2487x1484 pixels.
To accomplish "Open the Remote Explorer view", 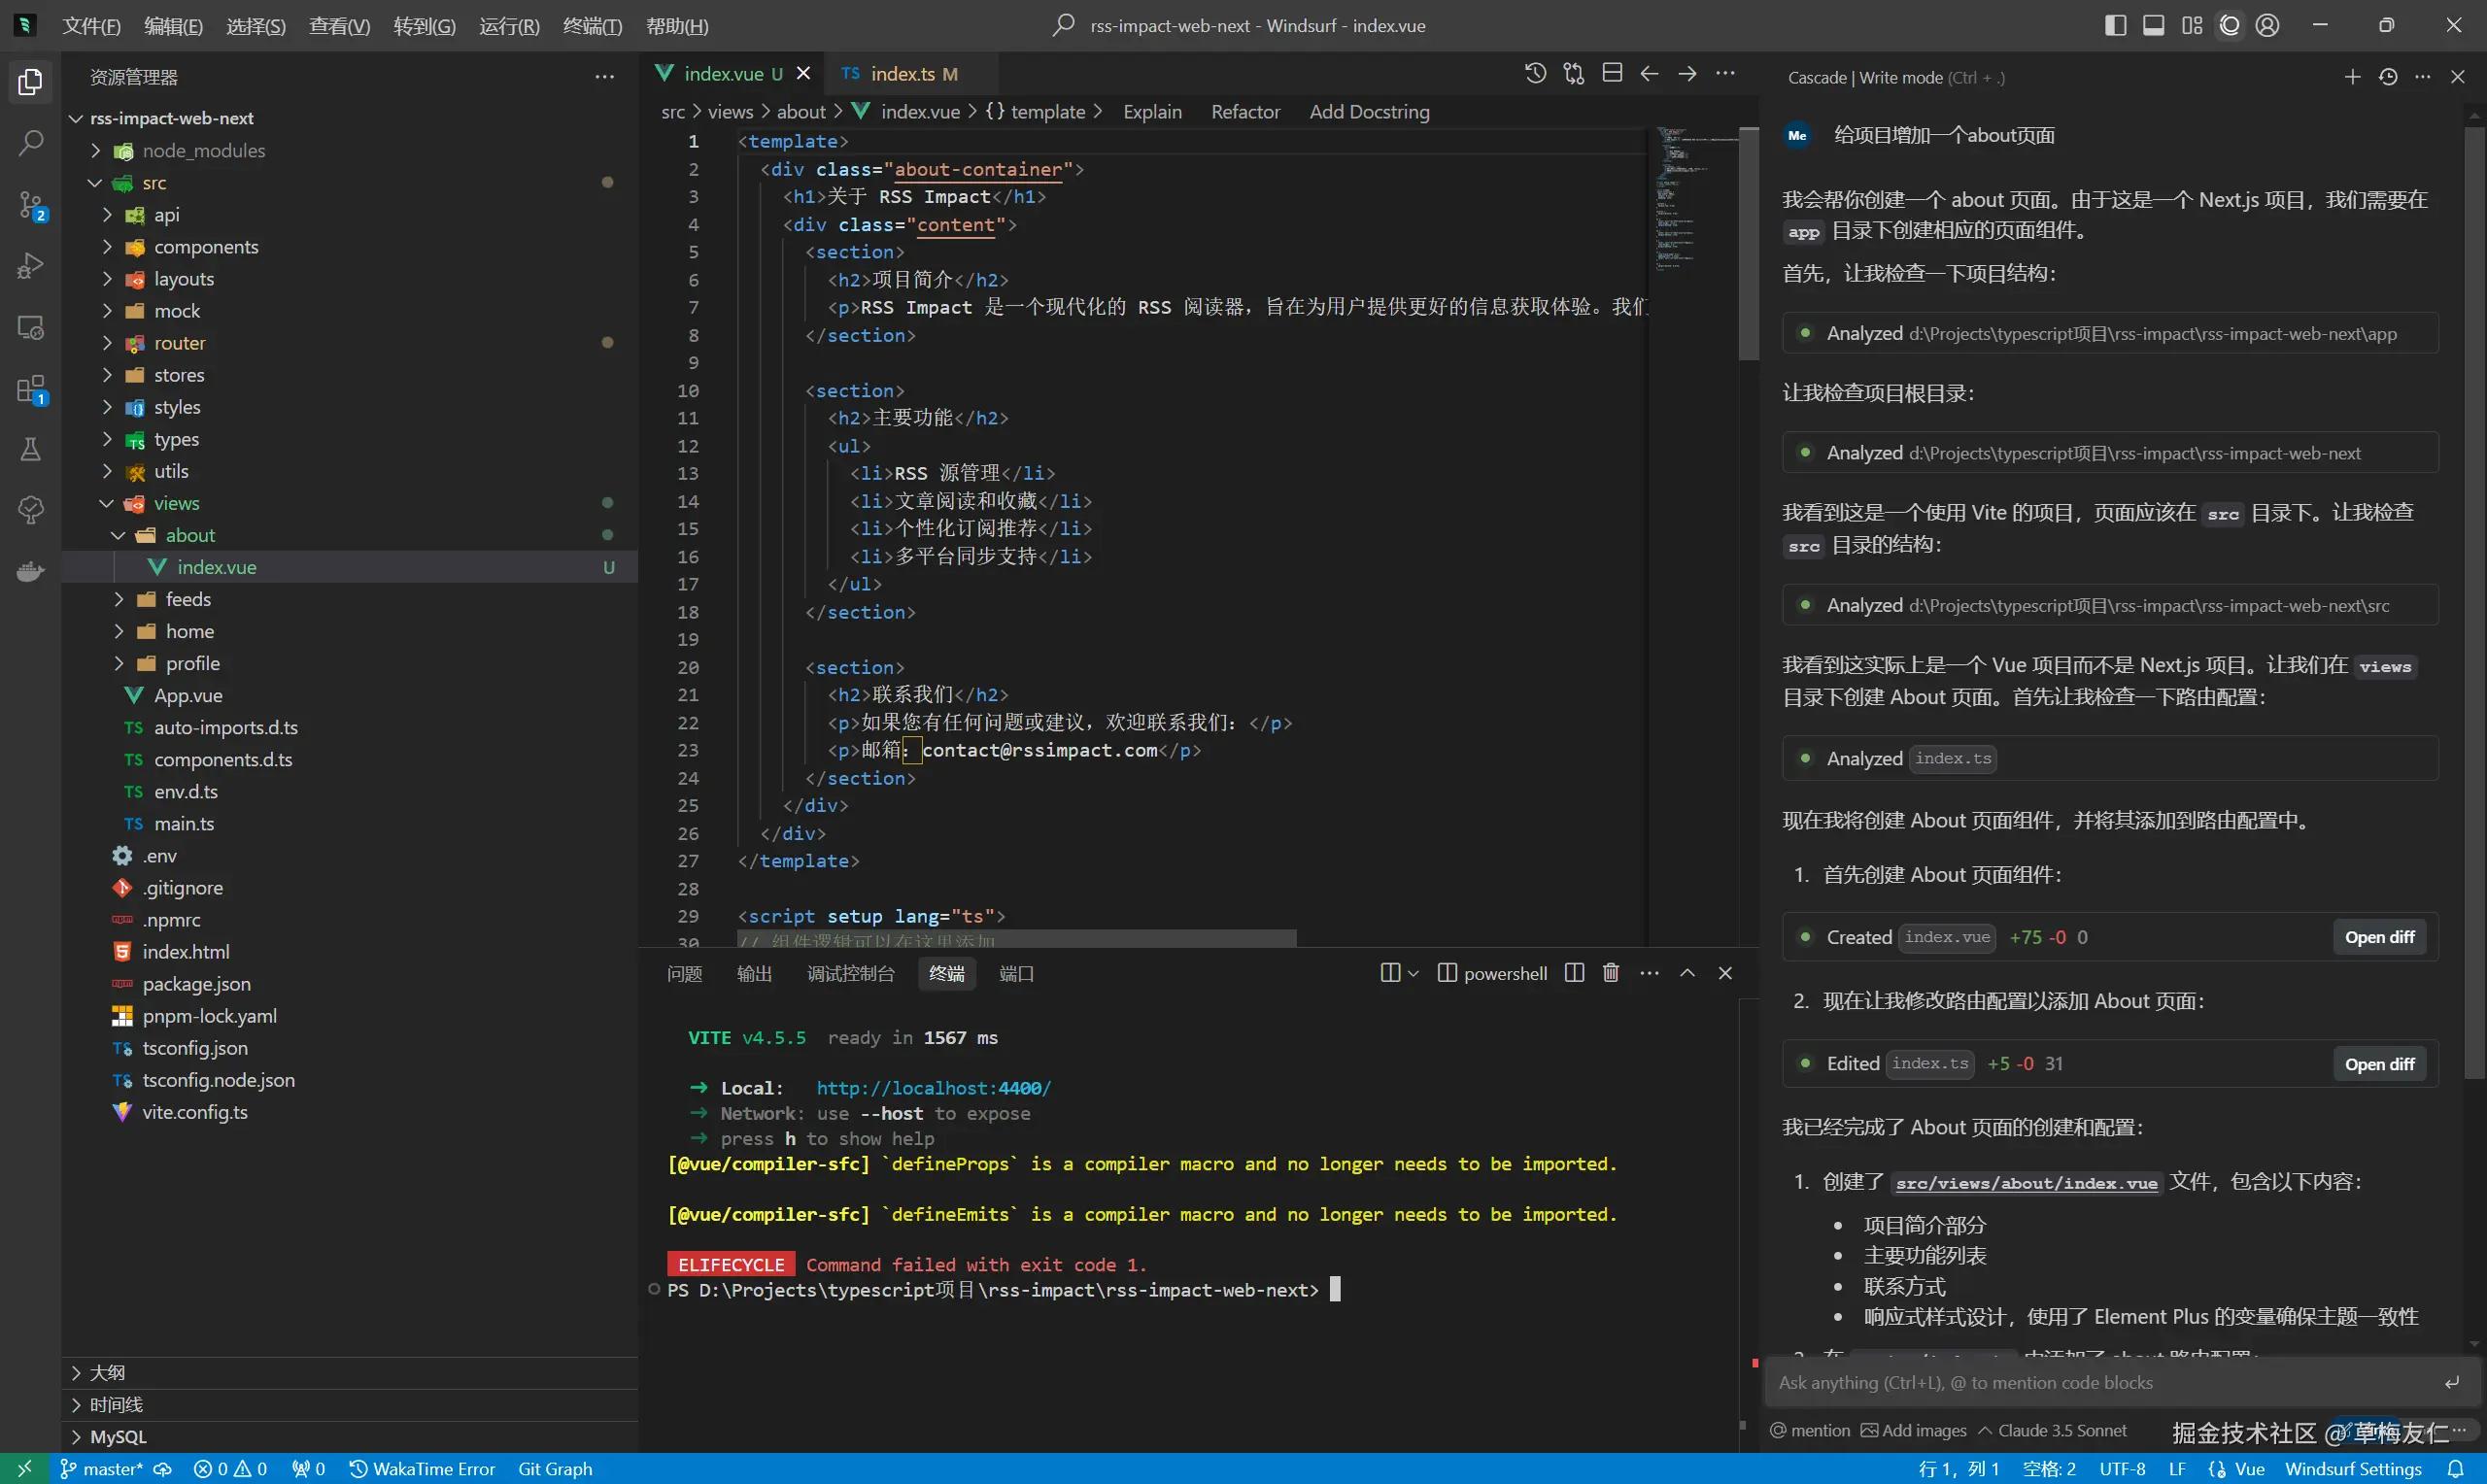I will [x=30, y=327].
